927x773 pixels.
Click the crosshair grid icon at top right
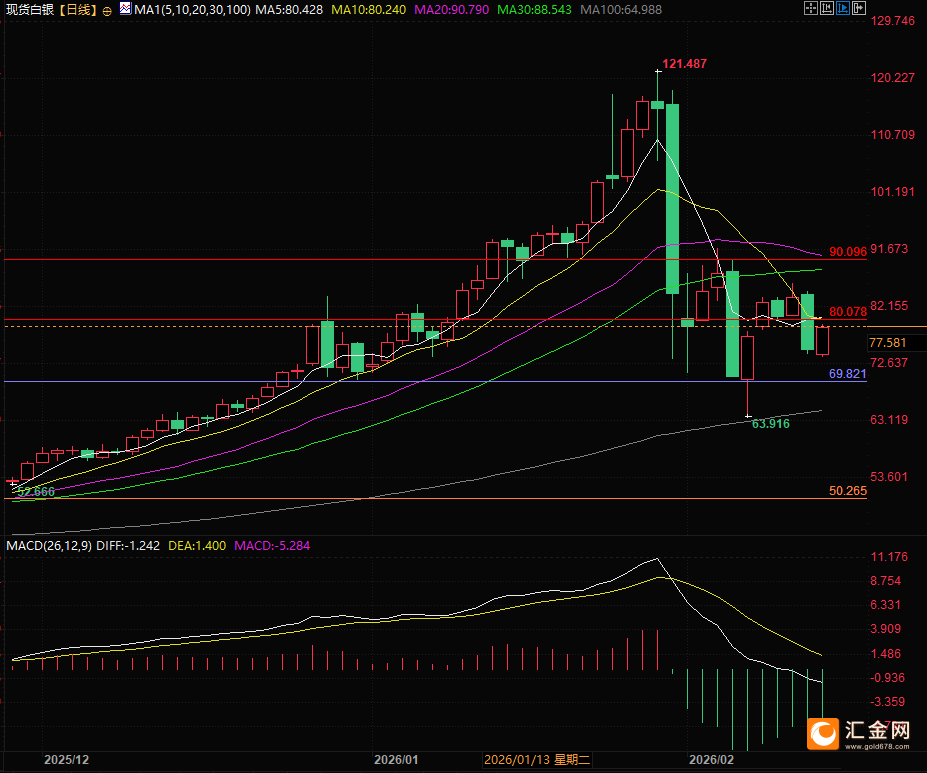click(x=811, y=8)
